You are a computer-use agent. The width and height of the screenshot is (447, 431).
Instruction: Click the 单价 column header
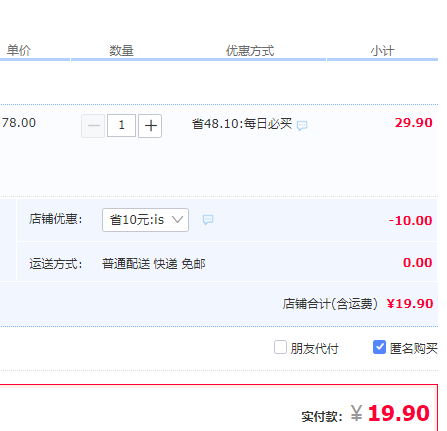point(19,50)
